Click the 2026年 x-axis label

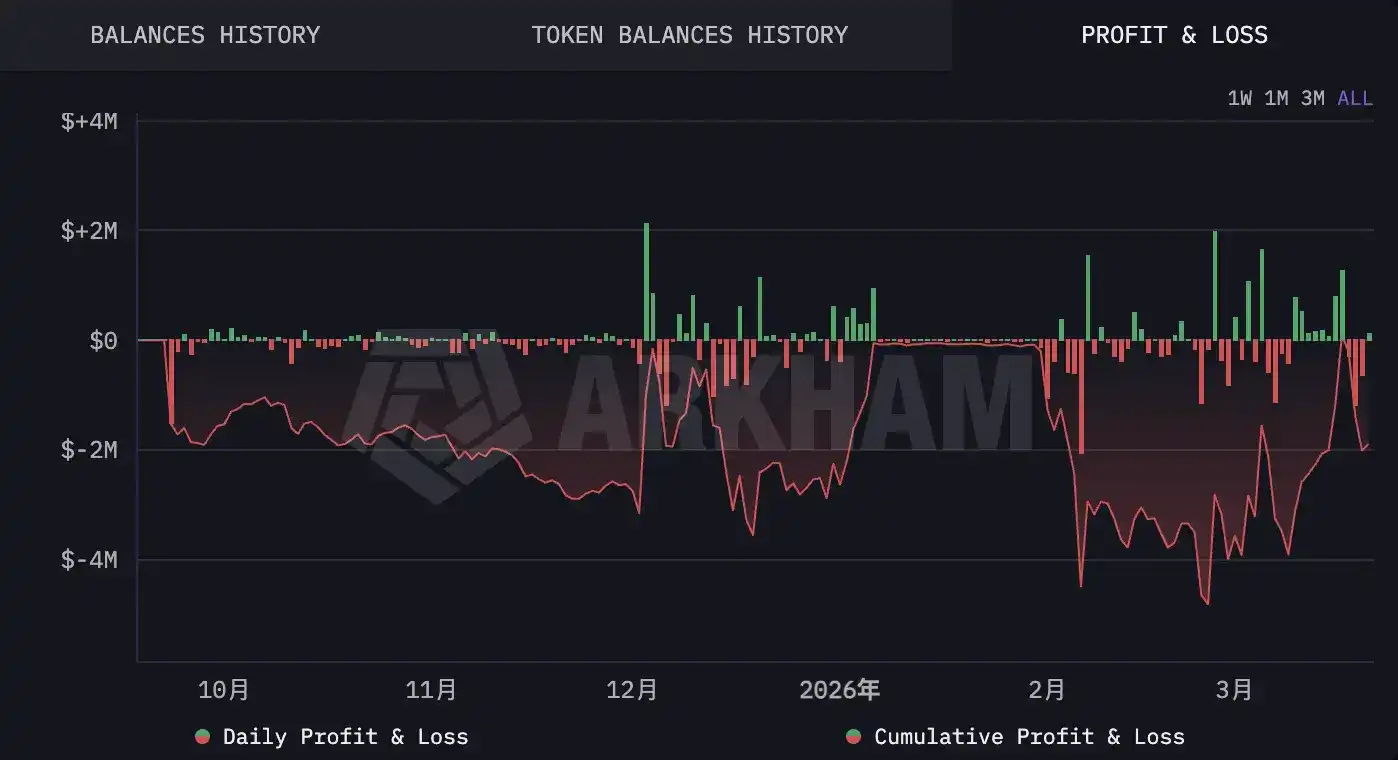(x=839, y=690)
